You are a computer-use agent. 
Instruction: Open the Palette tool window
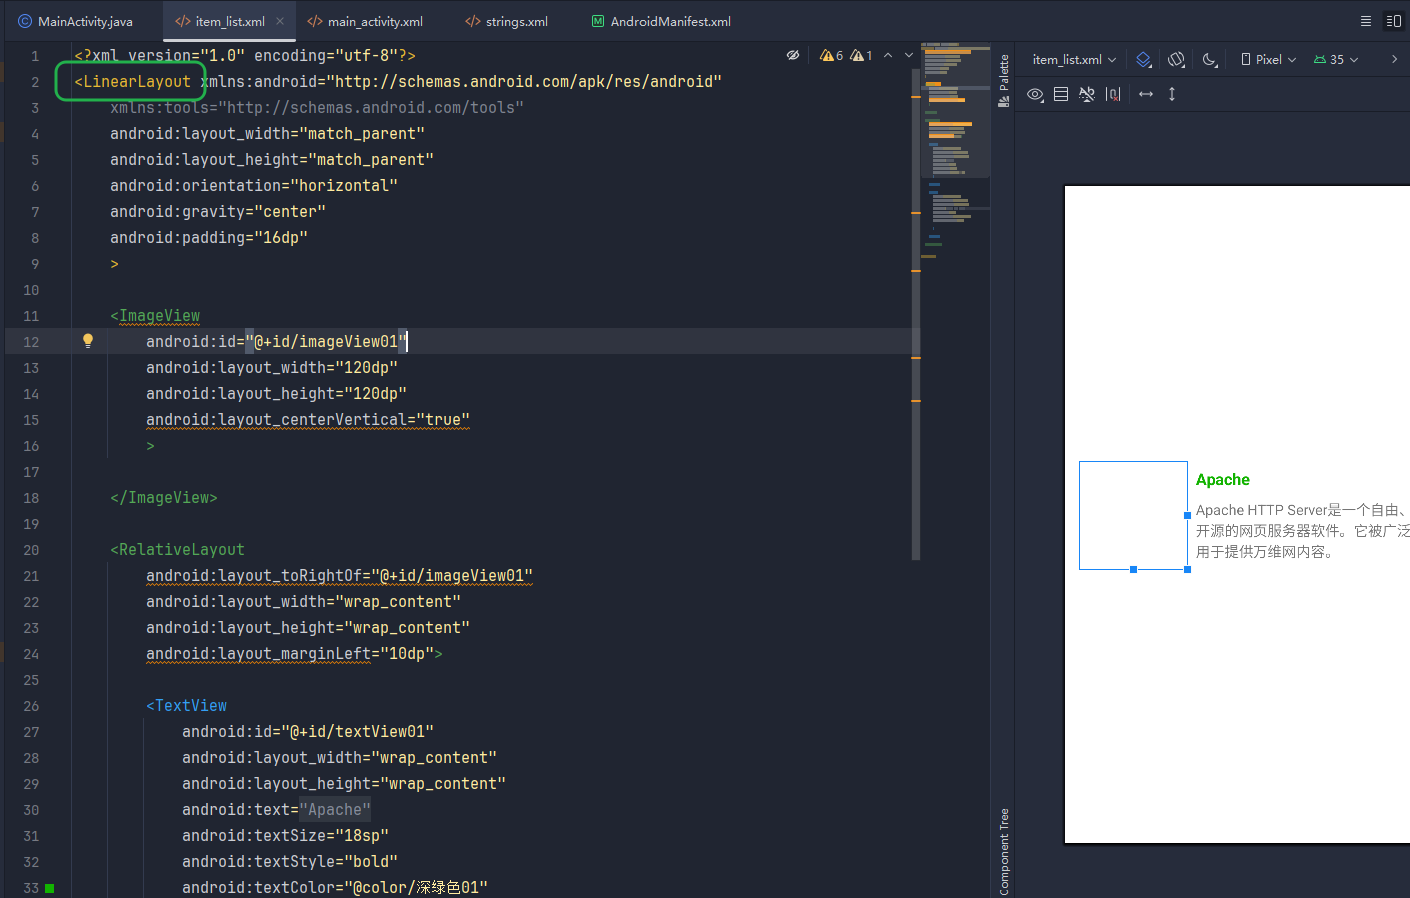click(1003, 80)
